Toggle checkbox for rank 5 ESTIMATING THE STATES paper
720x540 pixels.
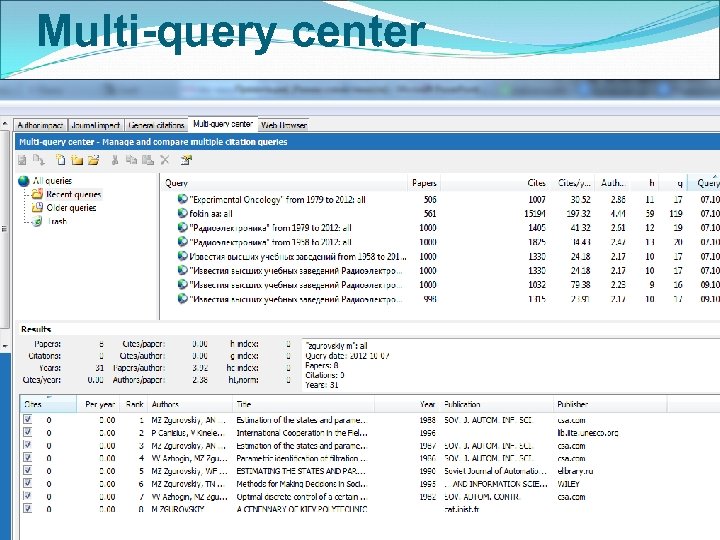pos(28,471)
